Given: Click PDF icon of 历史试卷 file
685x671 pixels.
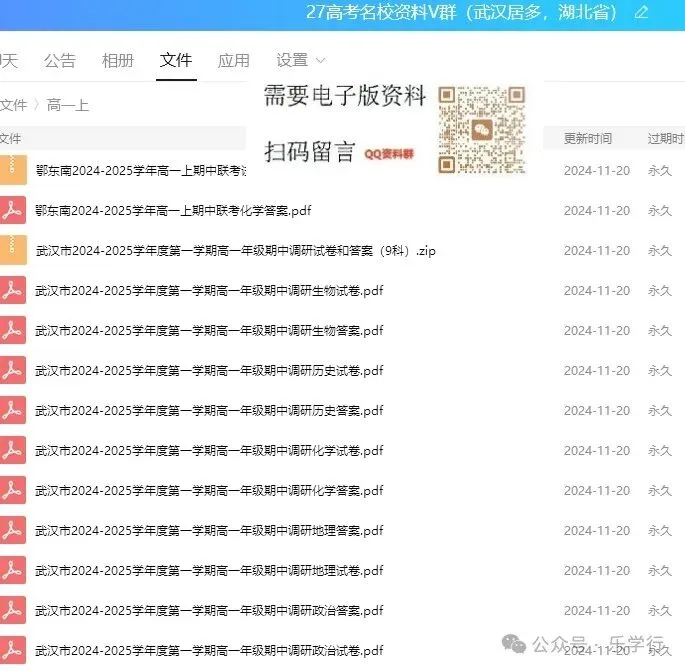Looking at the screenshot, I should [x=13, y=370].
